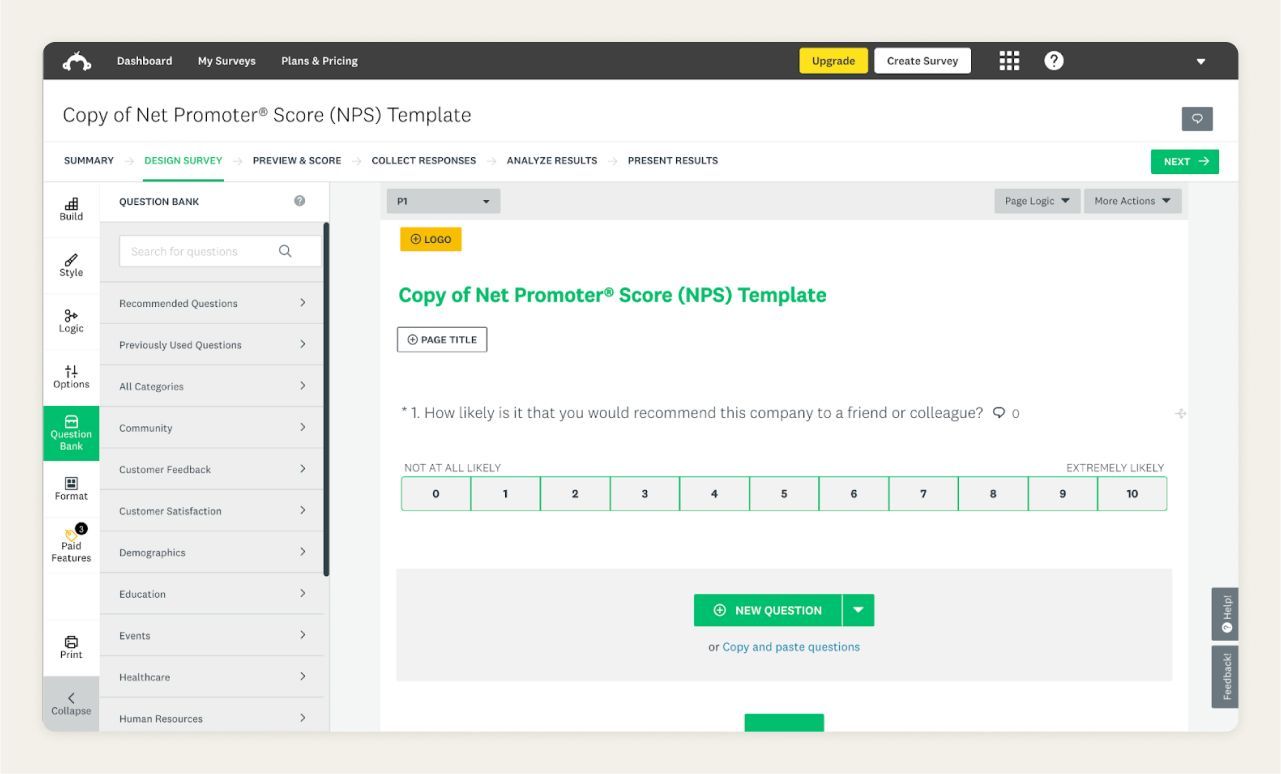Open comments speech bubble icon top right
The width and height of the screenshot is (1281, 774).
[1196, 119]
